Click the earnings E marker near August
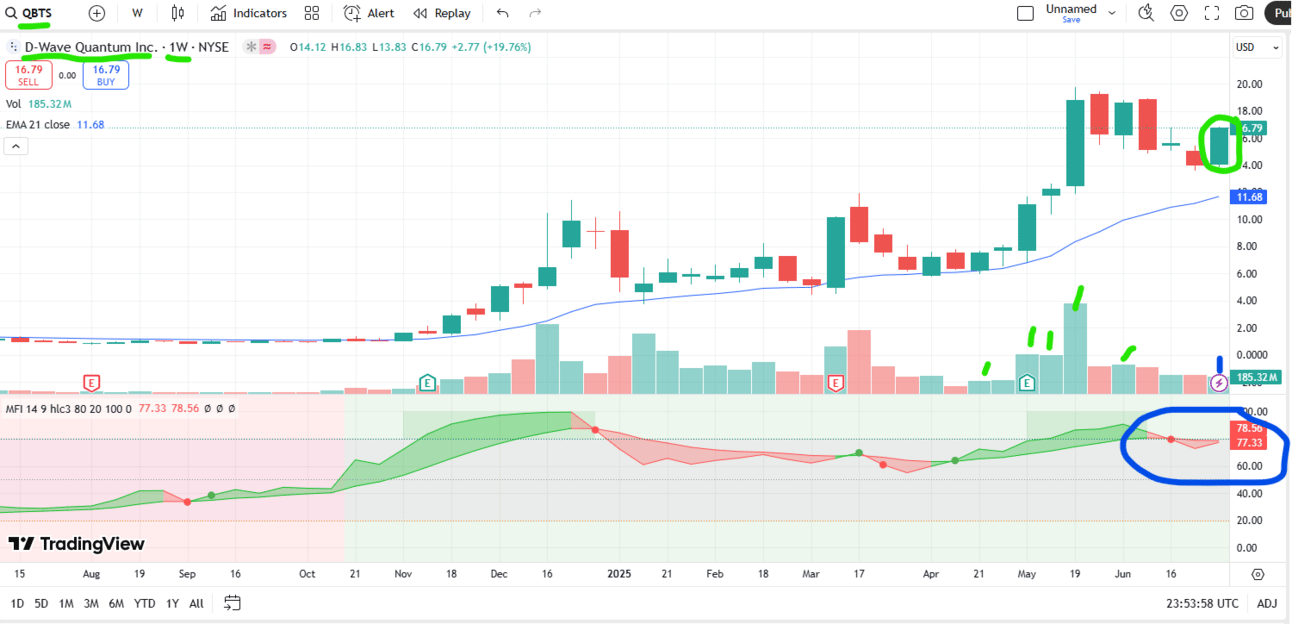Image resolution: width=1292 pixels, height=624 pixels. [92, 382]
